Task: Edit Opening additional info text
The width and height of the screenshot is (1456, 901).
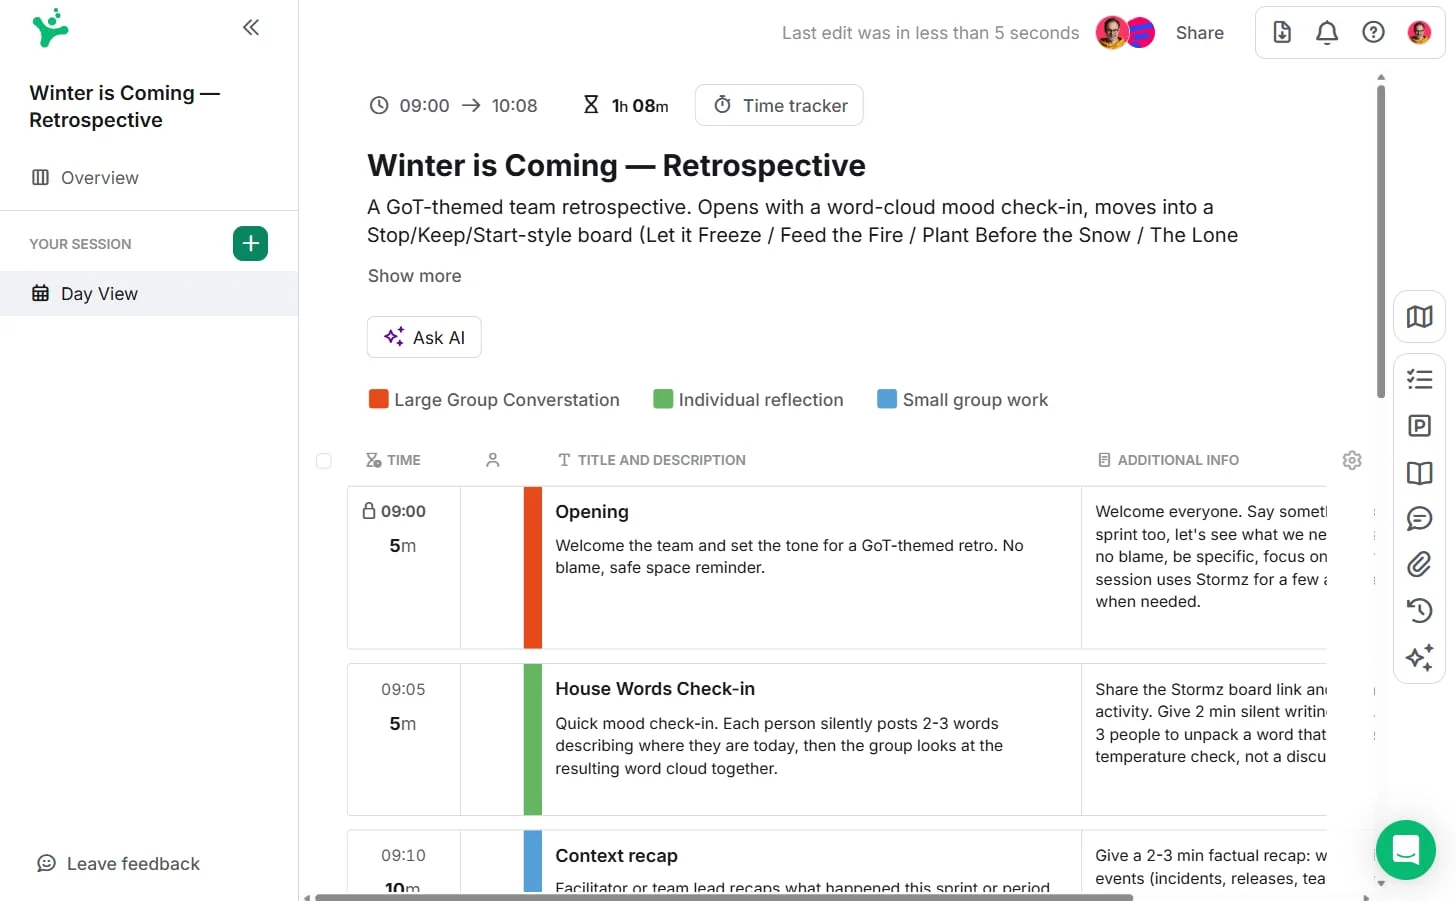Action: click(1211, 556)
